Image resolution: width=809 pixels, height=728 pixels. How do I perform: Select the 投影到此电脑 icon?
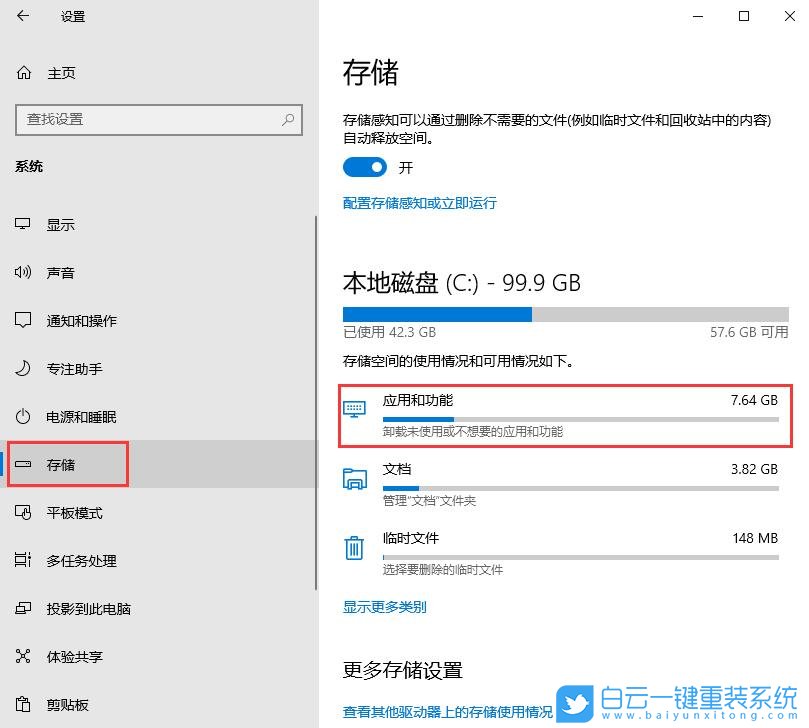pyautogui.click(x=23, y=608)
